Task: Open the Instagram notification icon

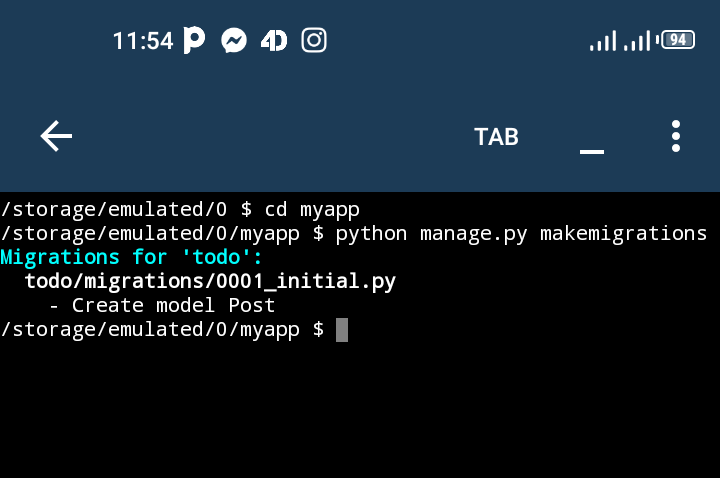Action: pos(314,40)
